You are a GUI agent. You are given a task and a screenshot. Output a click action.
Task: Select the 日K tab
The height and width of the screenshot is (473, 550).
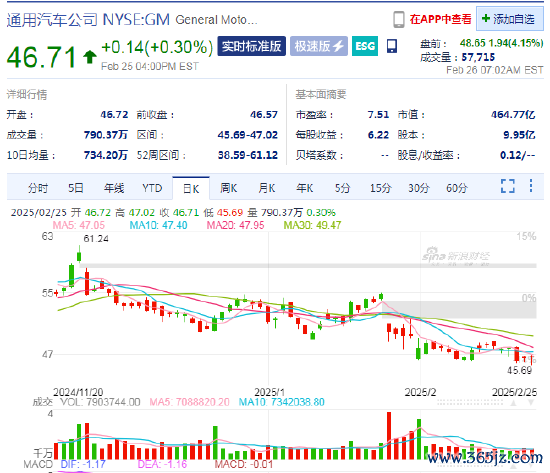(x=191, y=188)
